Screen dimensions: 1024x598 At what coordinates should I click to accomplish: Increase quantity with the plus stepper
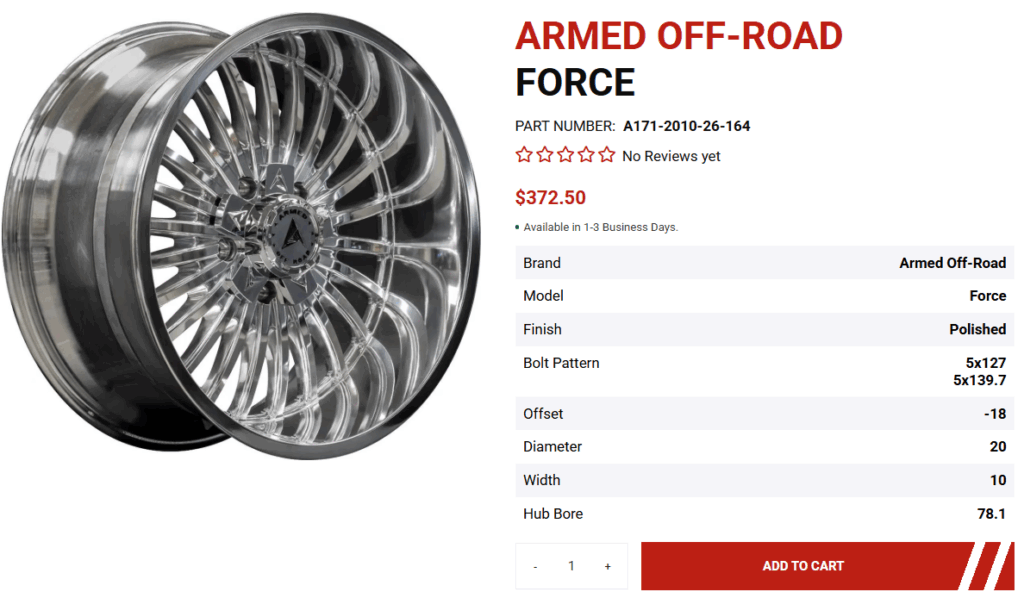[x=607, y=565]
